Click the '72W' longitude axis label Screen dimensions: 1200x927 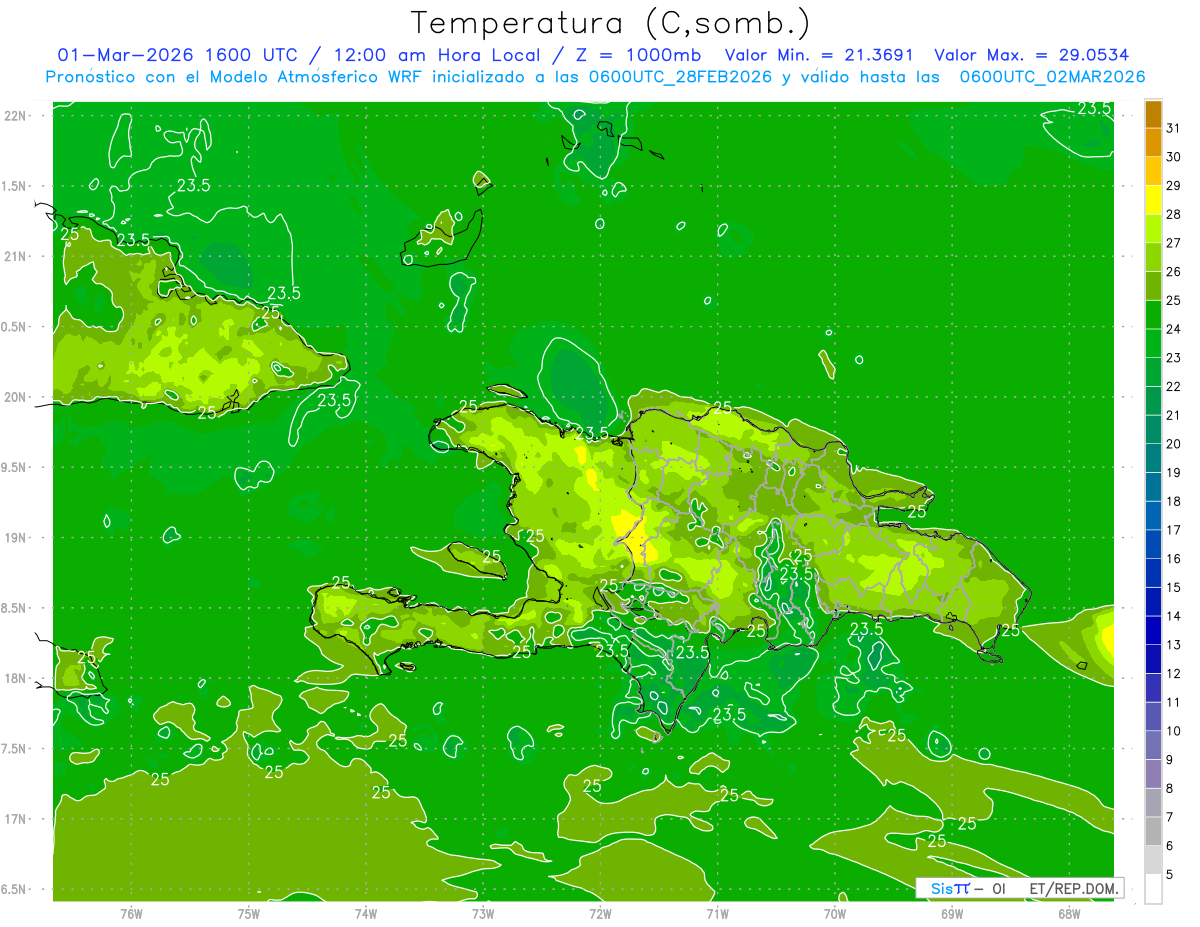point(600,914)
